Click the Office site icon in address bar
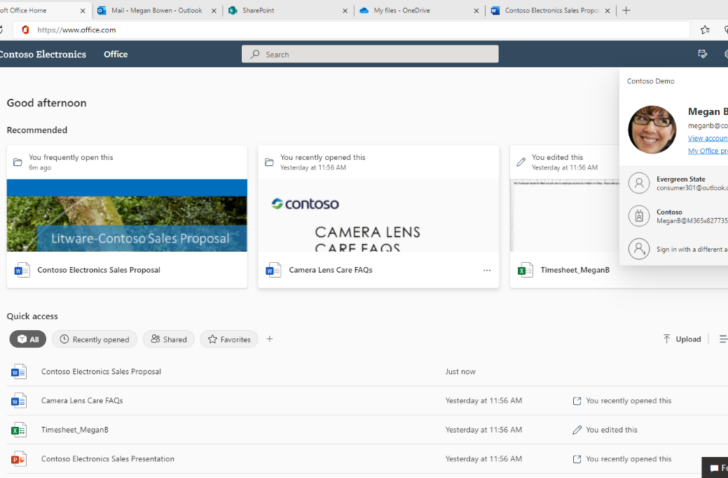The width and height of the screenshot is (728, 478). 26,30
